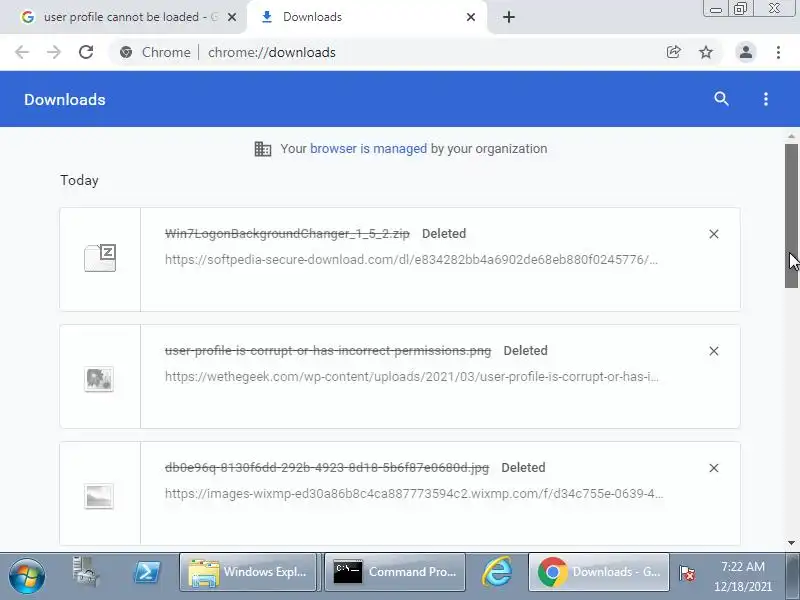Click the Win7LogonBackgroundChanger_1_5_2.zip file name

[287, 234]
